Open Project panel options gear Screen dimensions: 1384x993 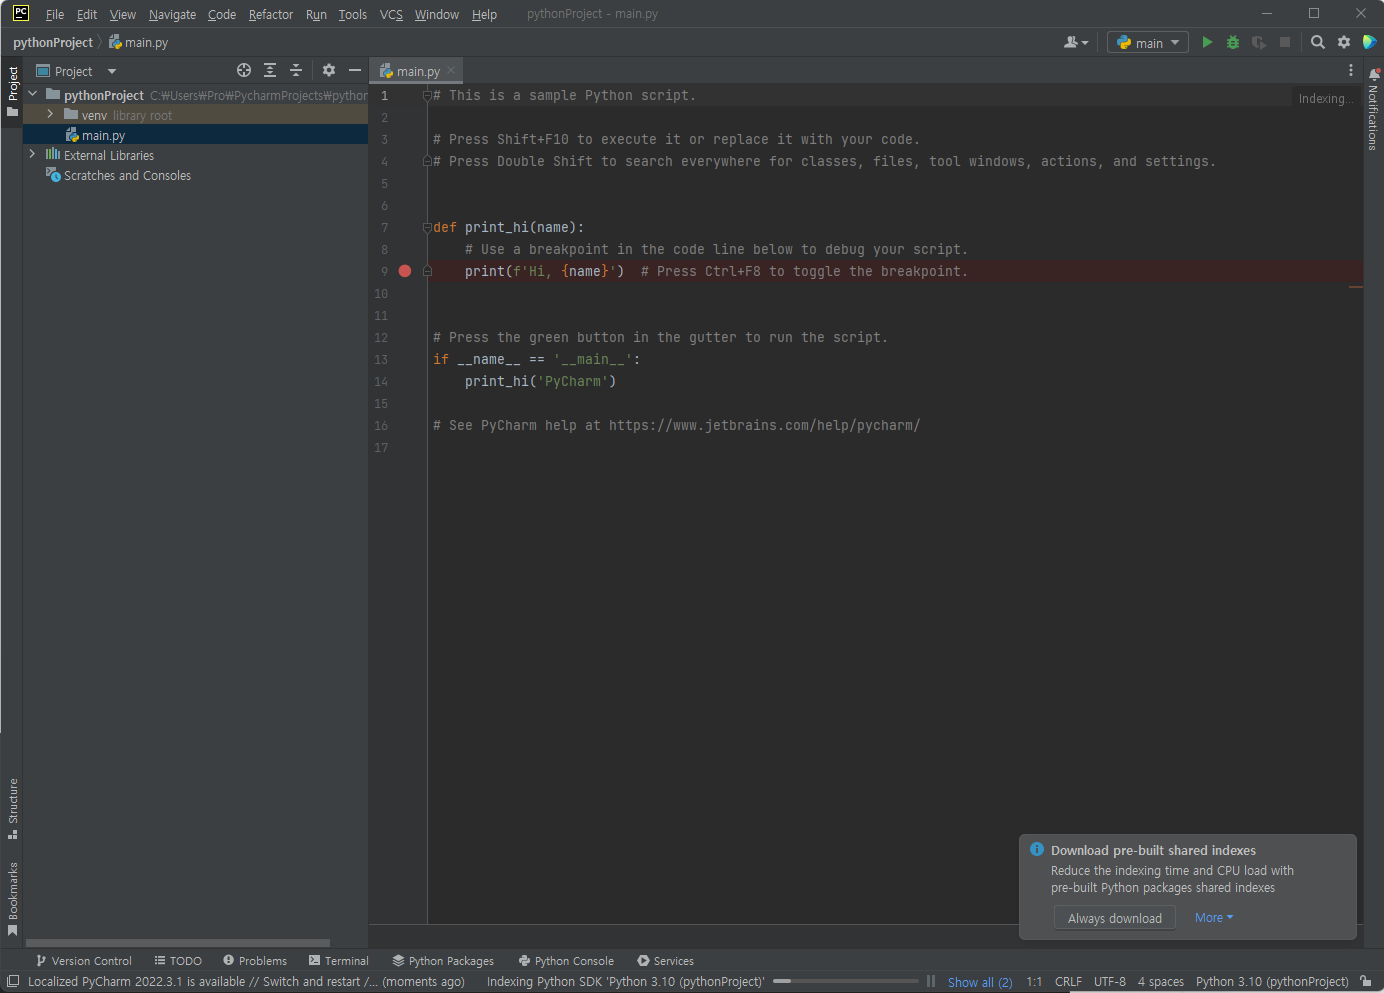pos(329,70)
